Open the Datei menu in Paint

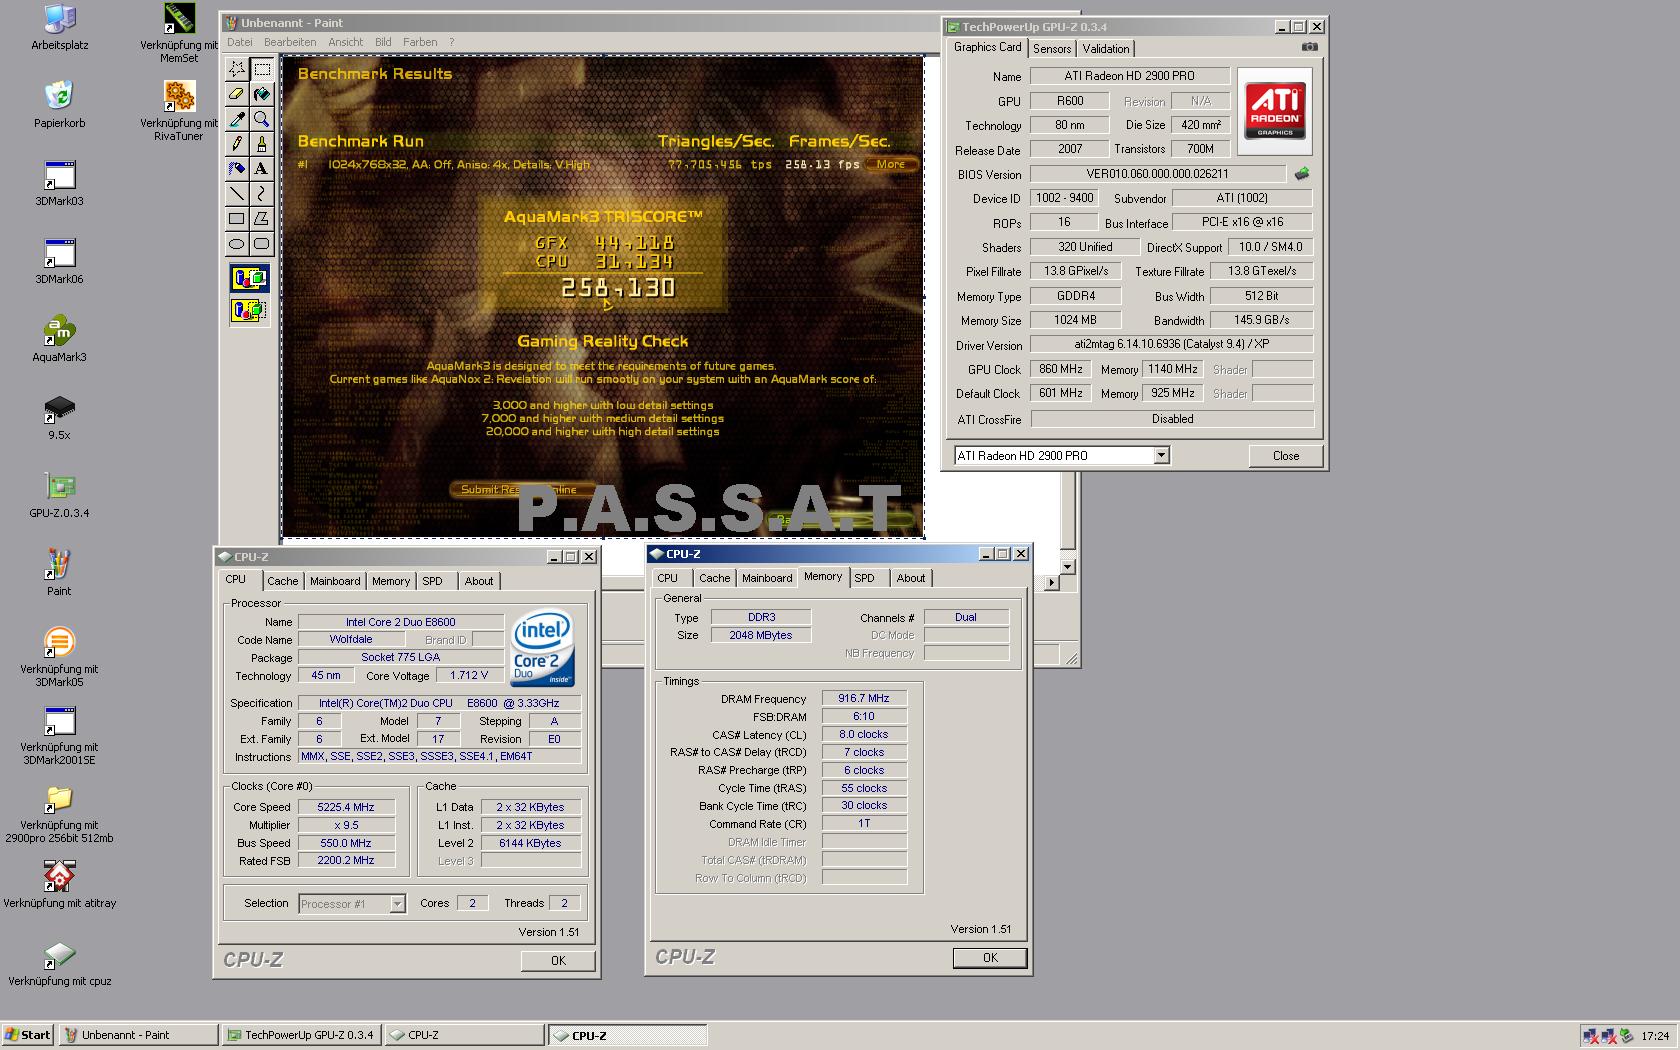click(240, 42)
